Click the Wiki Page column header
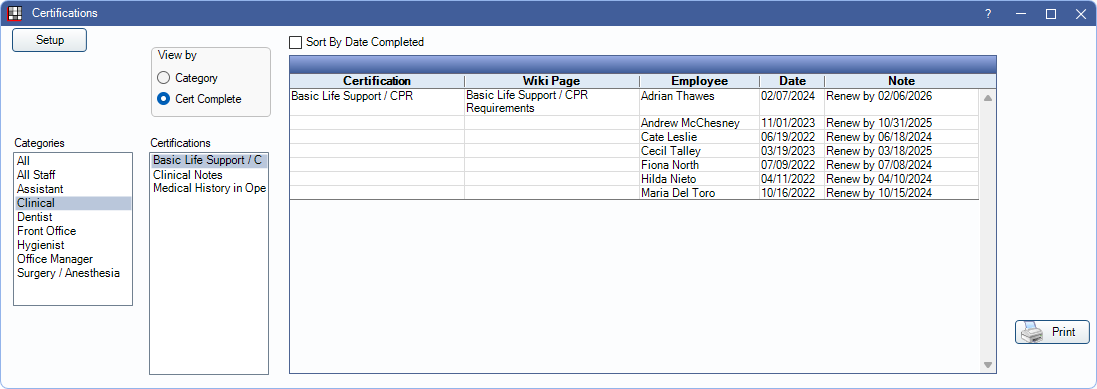 [552, 81]
